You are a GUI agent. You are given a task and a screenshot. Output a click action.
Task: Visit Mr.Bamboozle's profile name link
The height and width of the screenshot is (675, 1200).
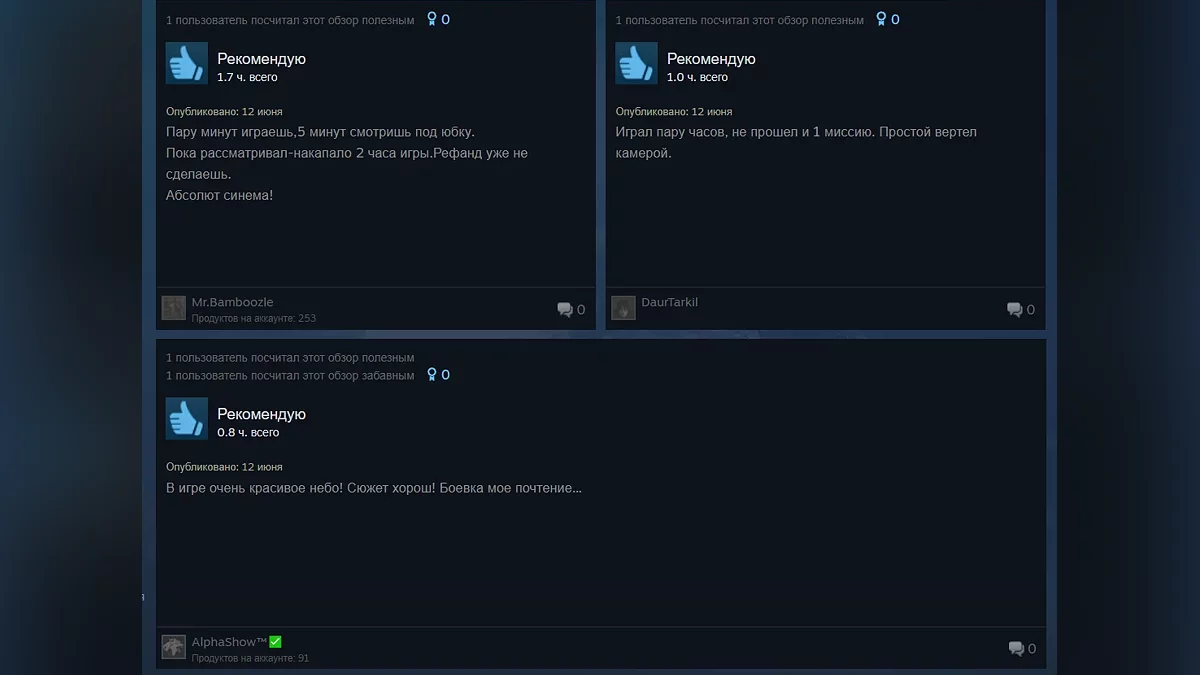(232, 302)
